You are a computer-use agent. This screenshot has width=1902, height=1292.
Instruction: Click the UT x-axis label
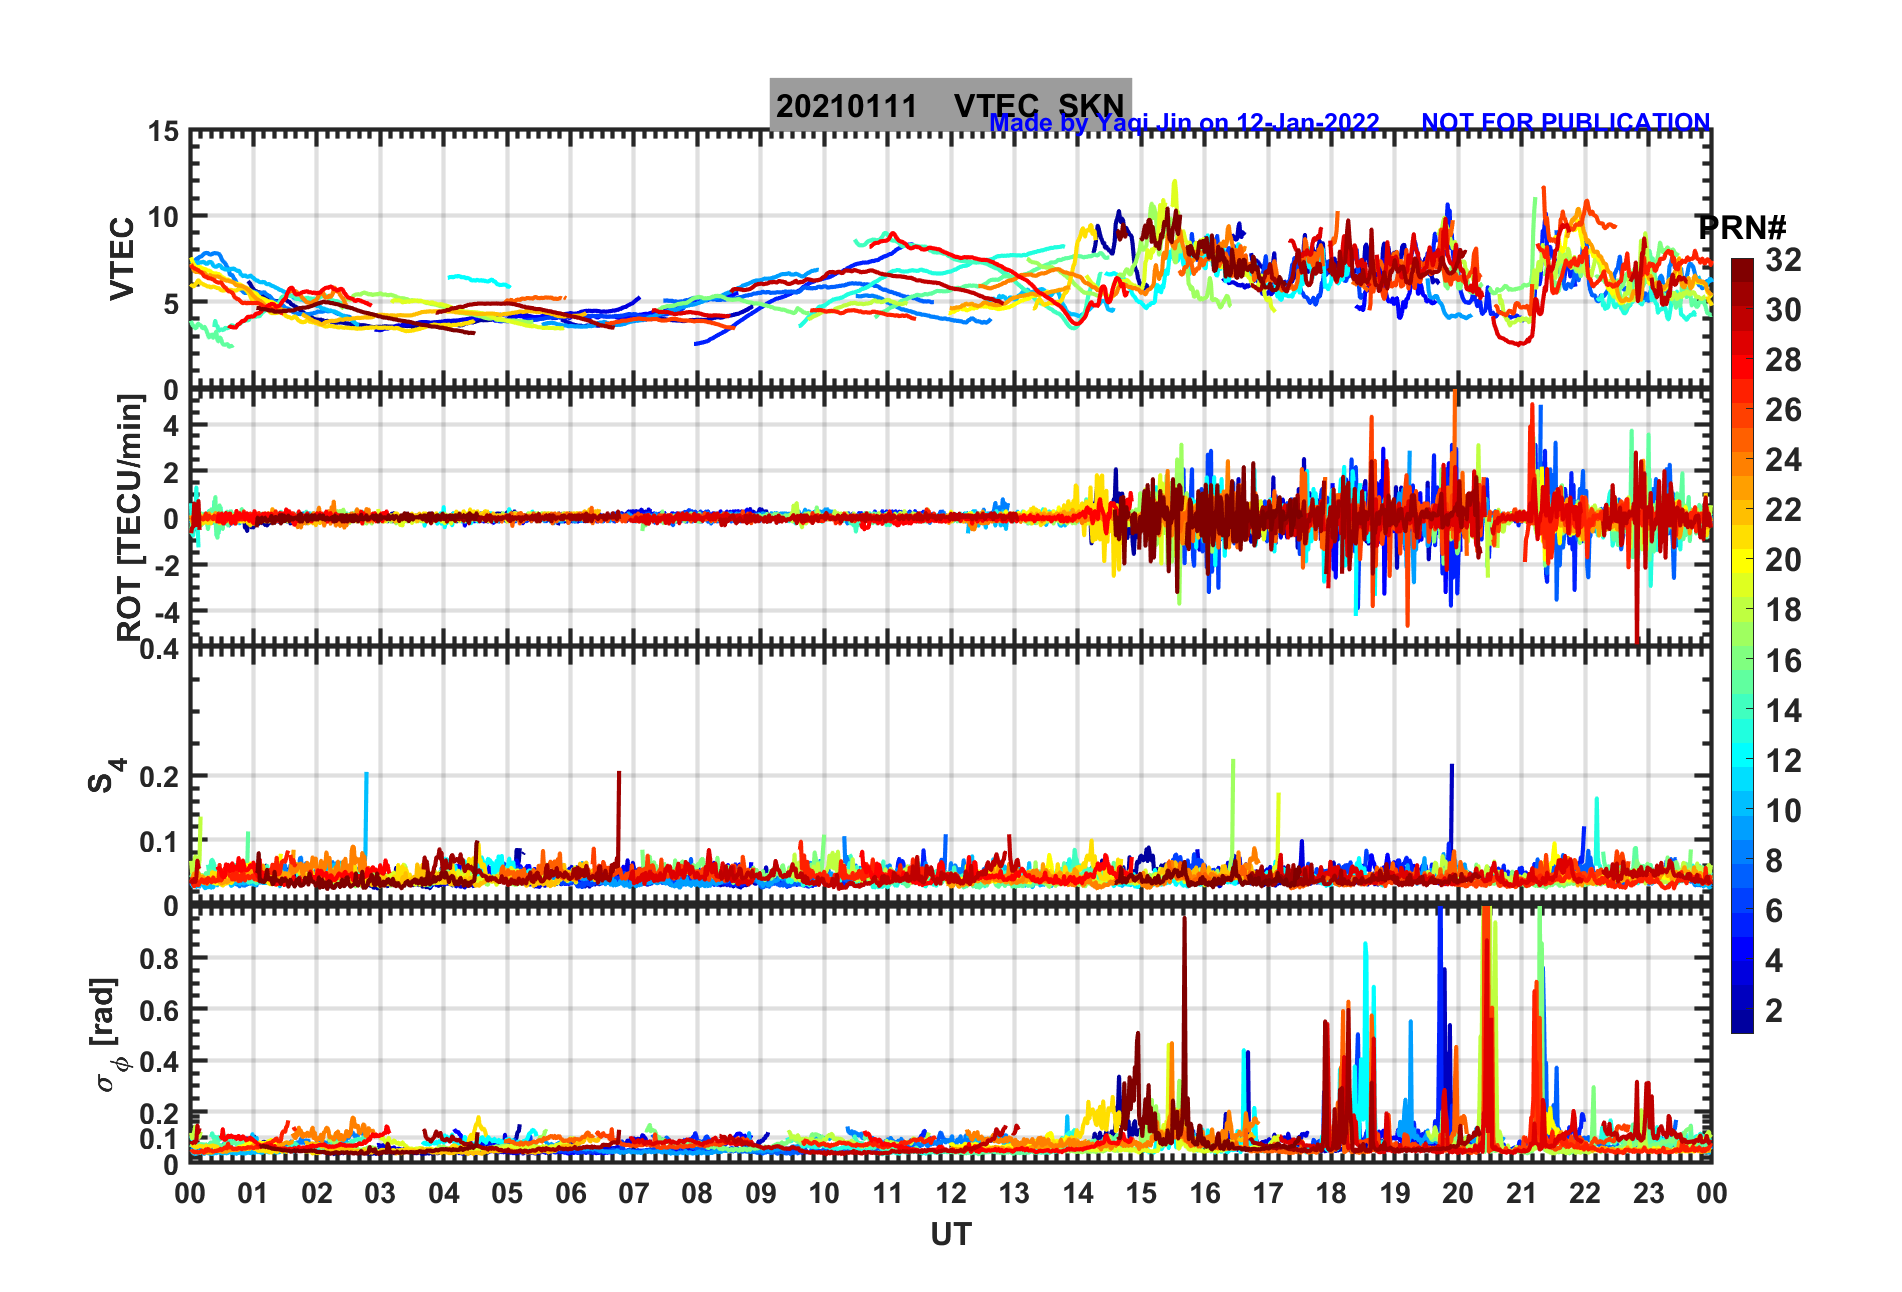[x=951, y=1235]
